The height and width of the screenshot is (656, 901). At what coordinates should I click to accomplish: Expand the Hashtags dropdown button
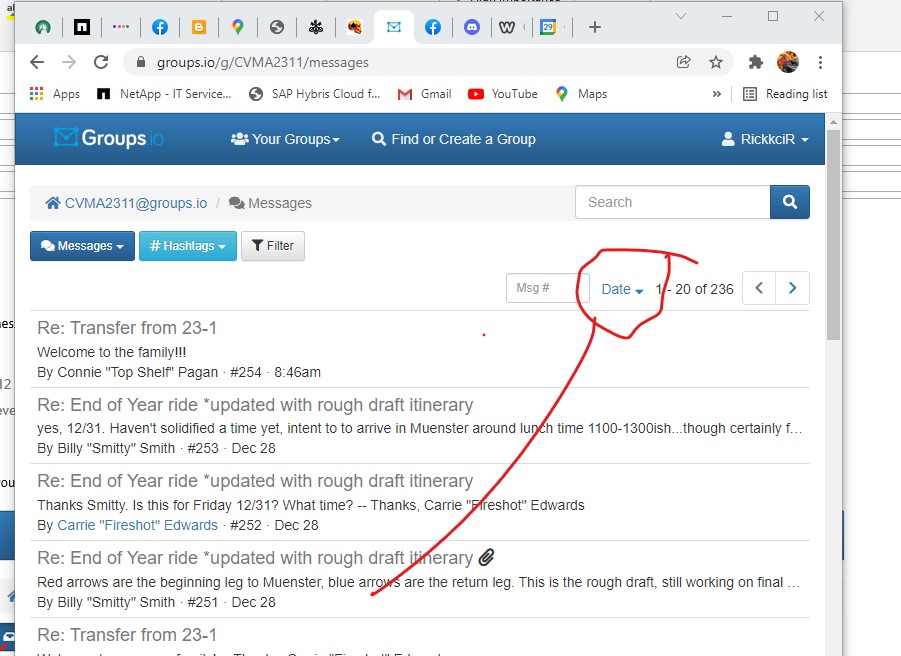pos(188,246)
